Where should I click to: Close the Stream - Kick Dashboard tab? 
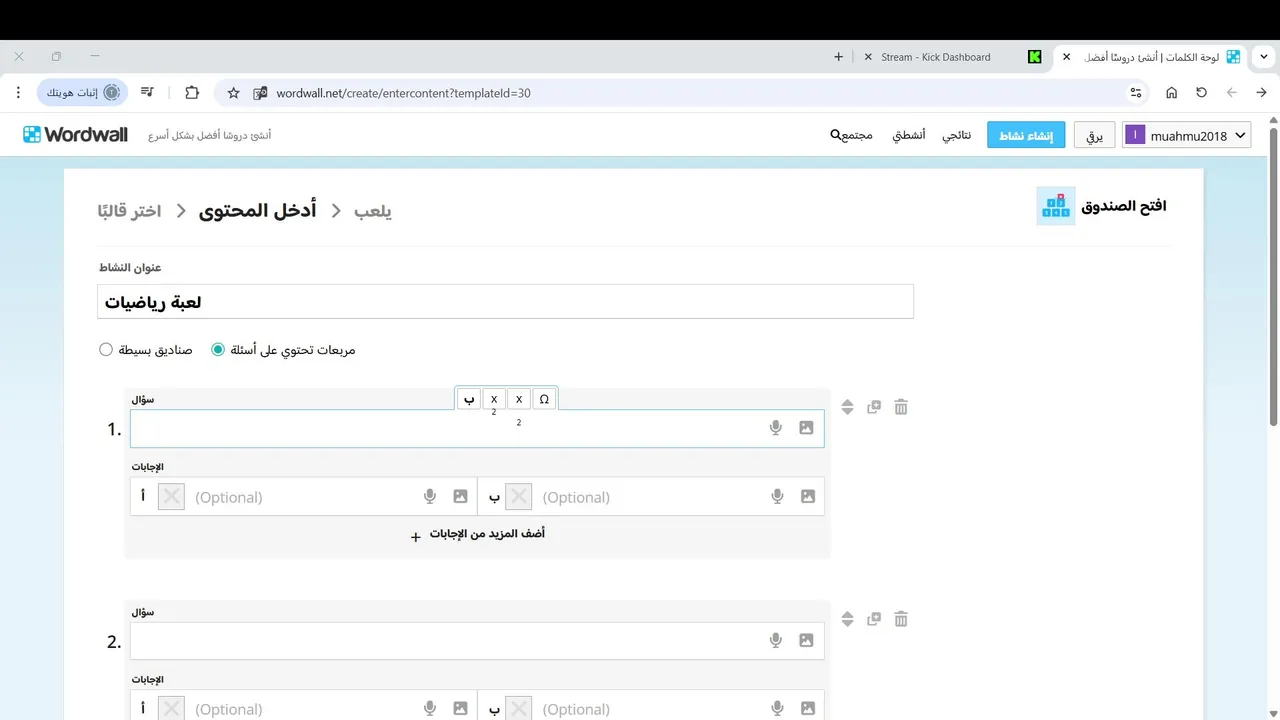tap(866, 57)
